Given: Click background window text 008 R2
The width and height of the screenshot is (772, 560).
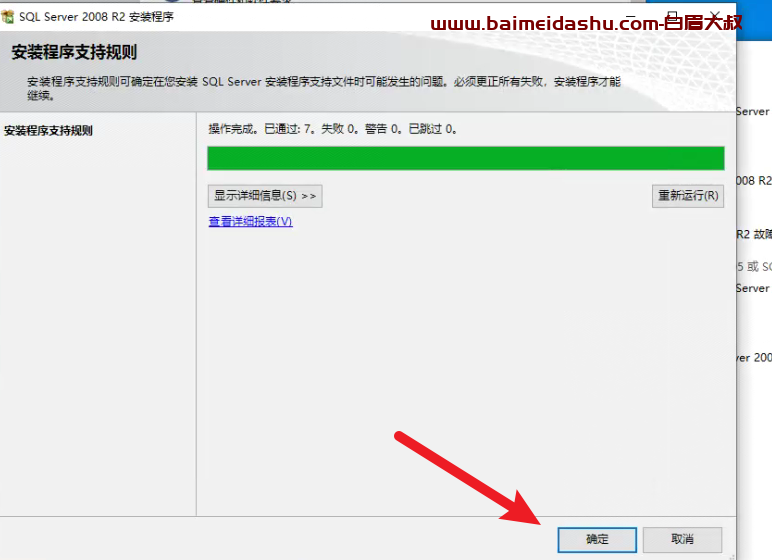Looking at the screenshot, I should [x=754, y=181].
